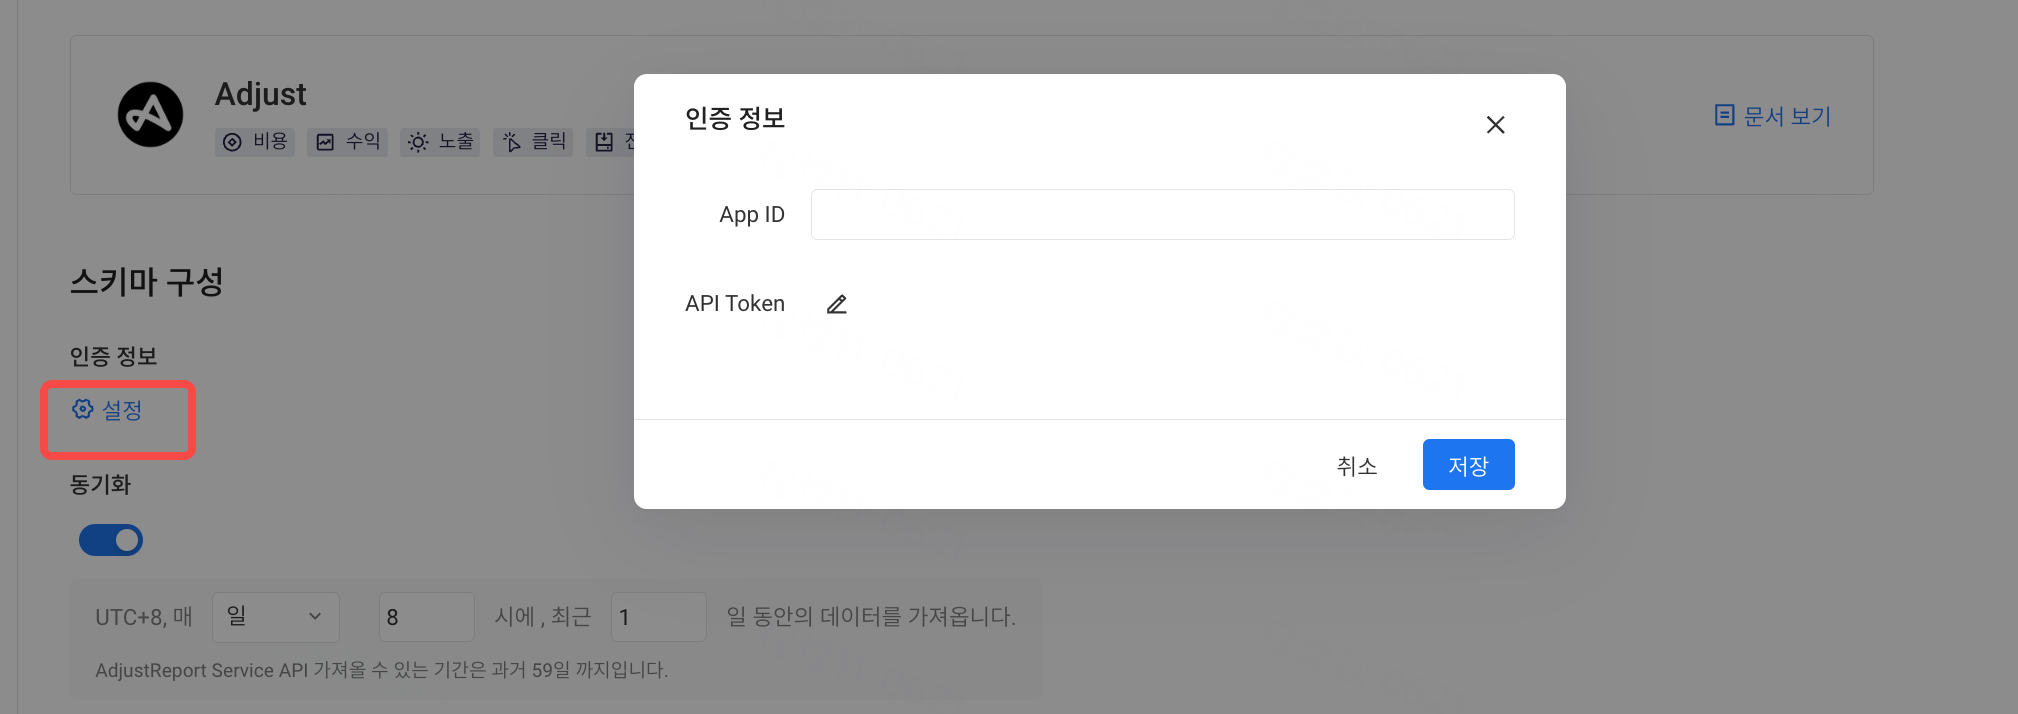Click the 노출 sun icon badge
2018x714 pixels.
tap(419, 141)
